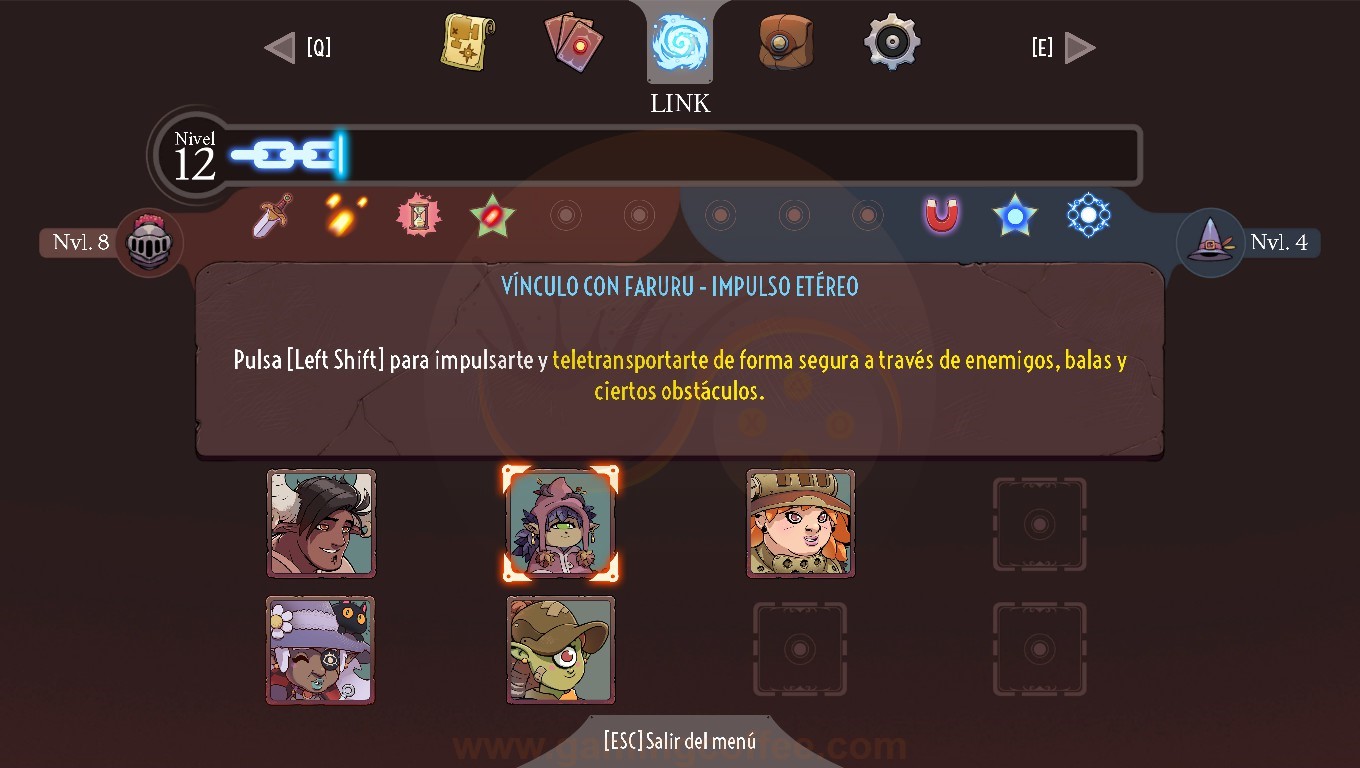The height and width of the screenshot is (768, 1360).
Task: Select the sword skill icon
Action: (x=272, y=215)
